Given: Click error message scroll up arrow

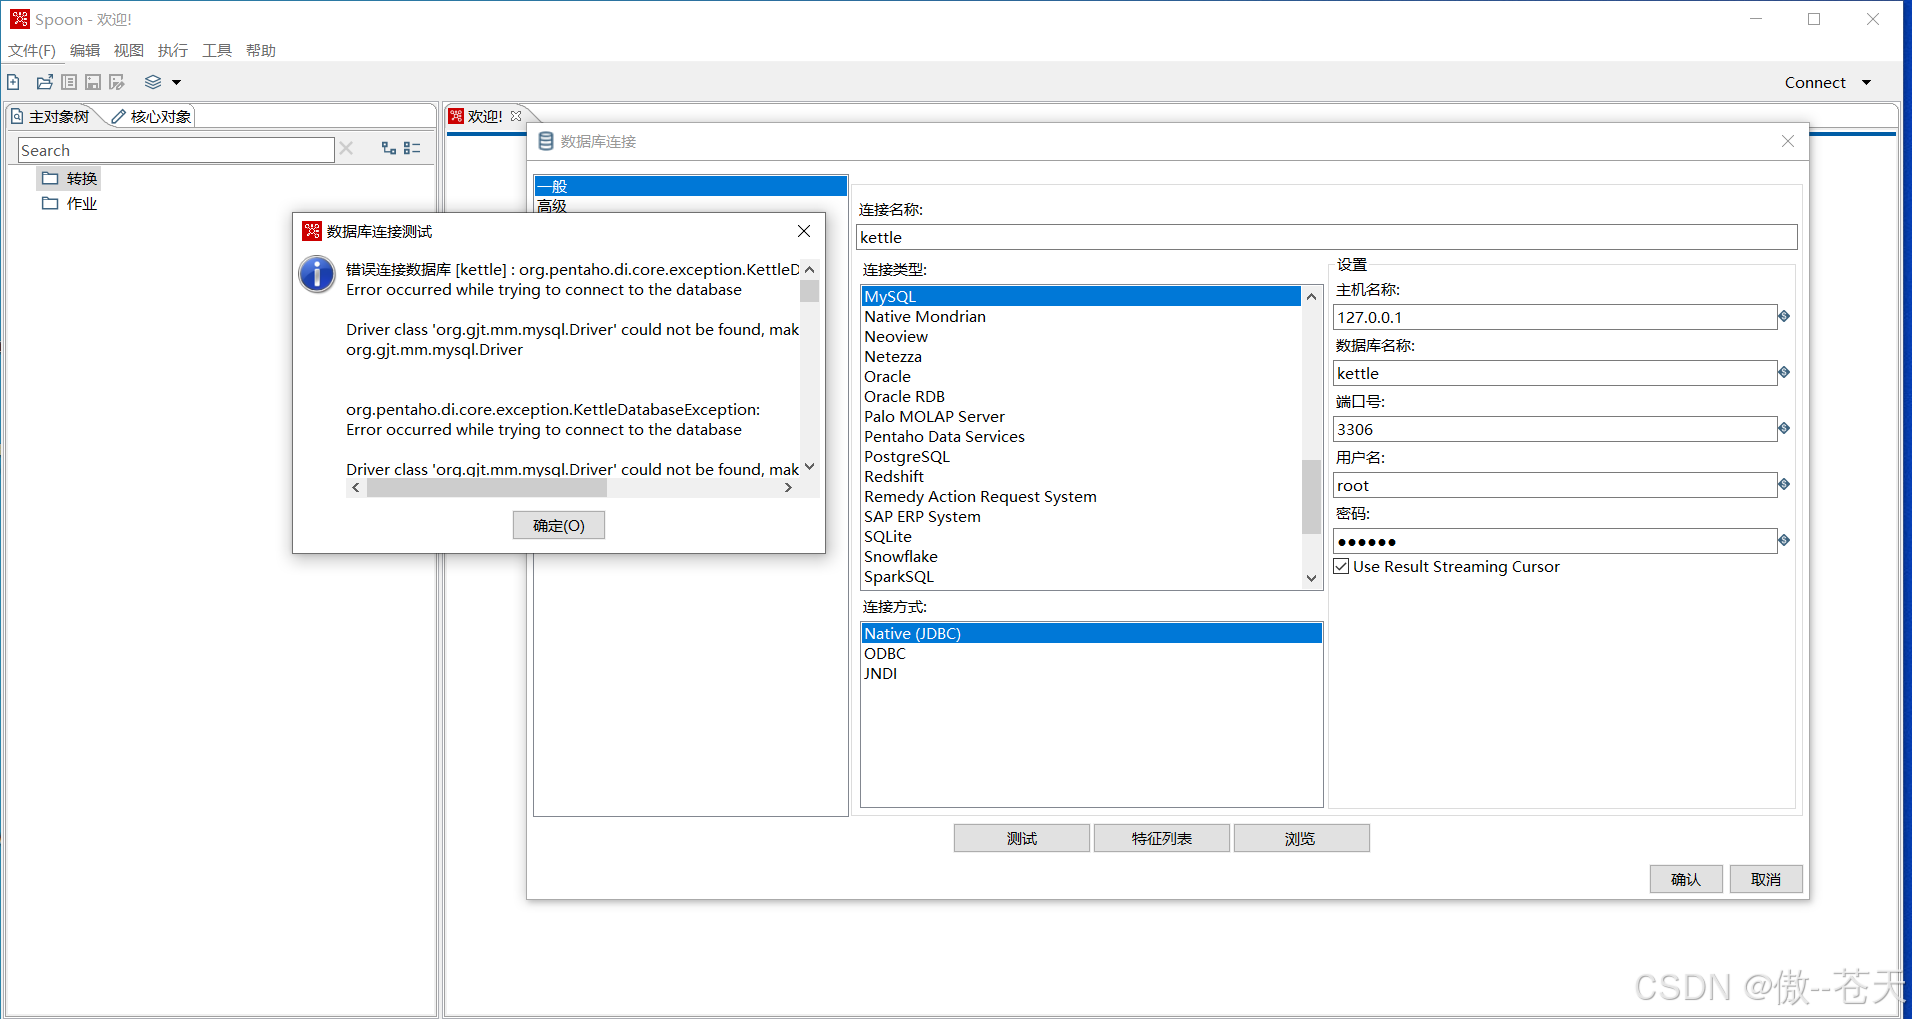Looking at the screenshot, I should [810, 269].
